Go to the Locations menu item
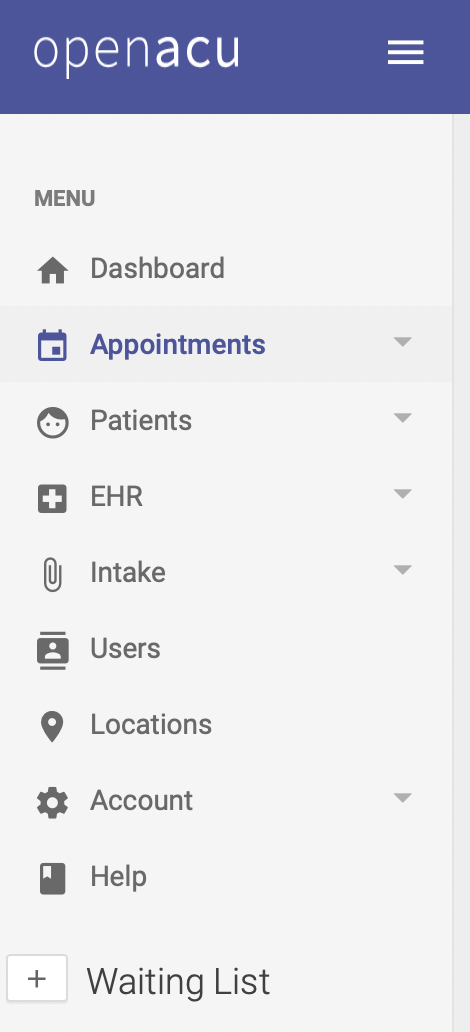470x1032 pixels. pos(226,725)
